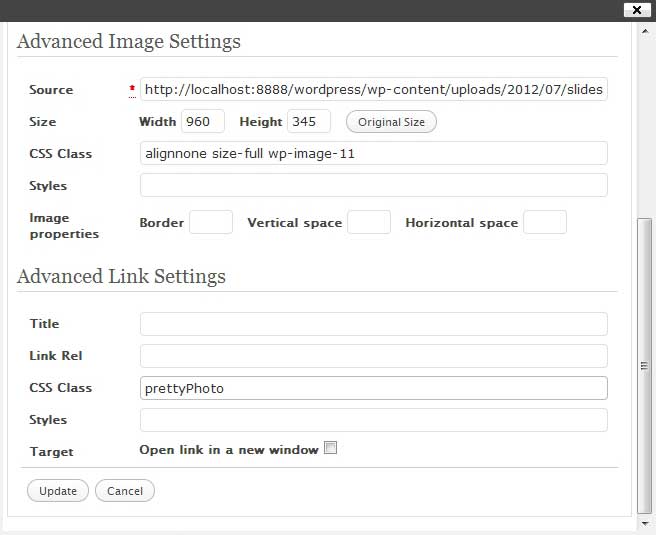Select the Styles field under Advanced Link Settings

coord(373,420)
